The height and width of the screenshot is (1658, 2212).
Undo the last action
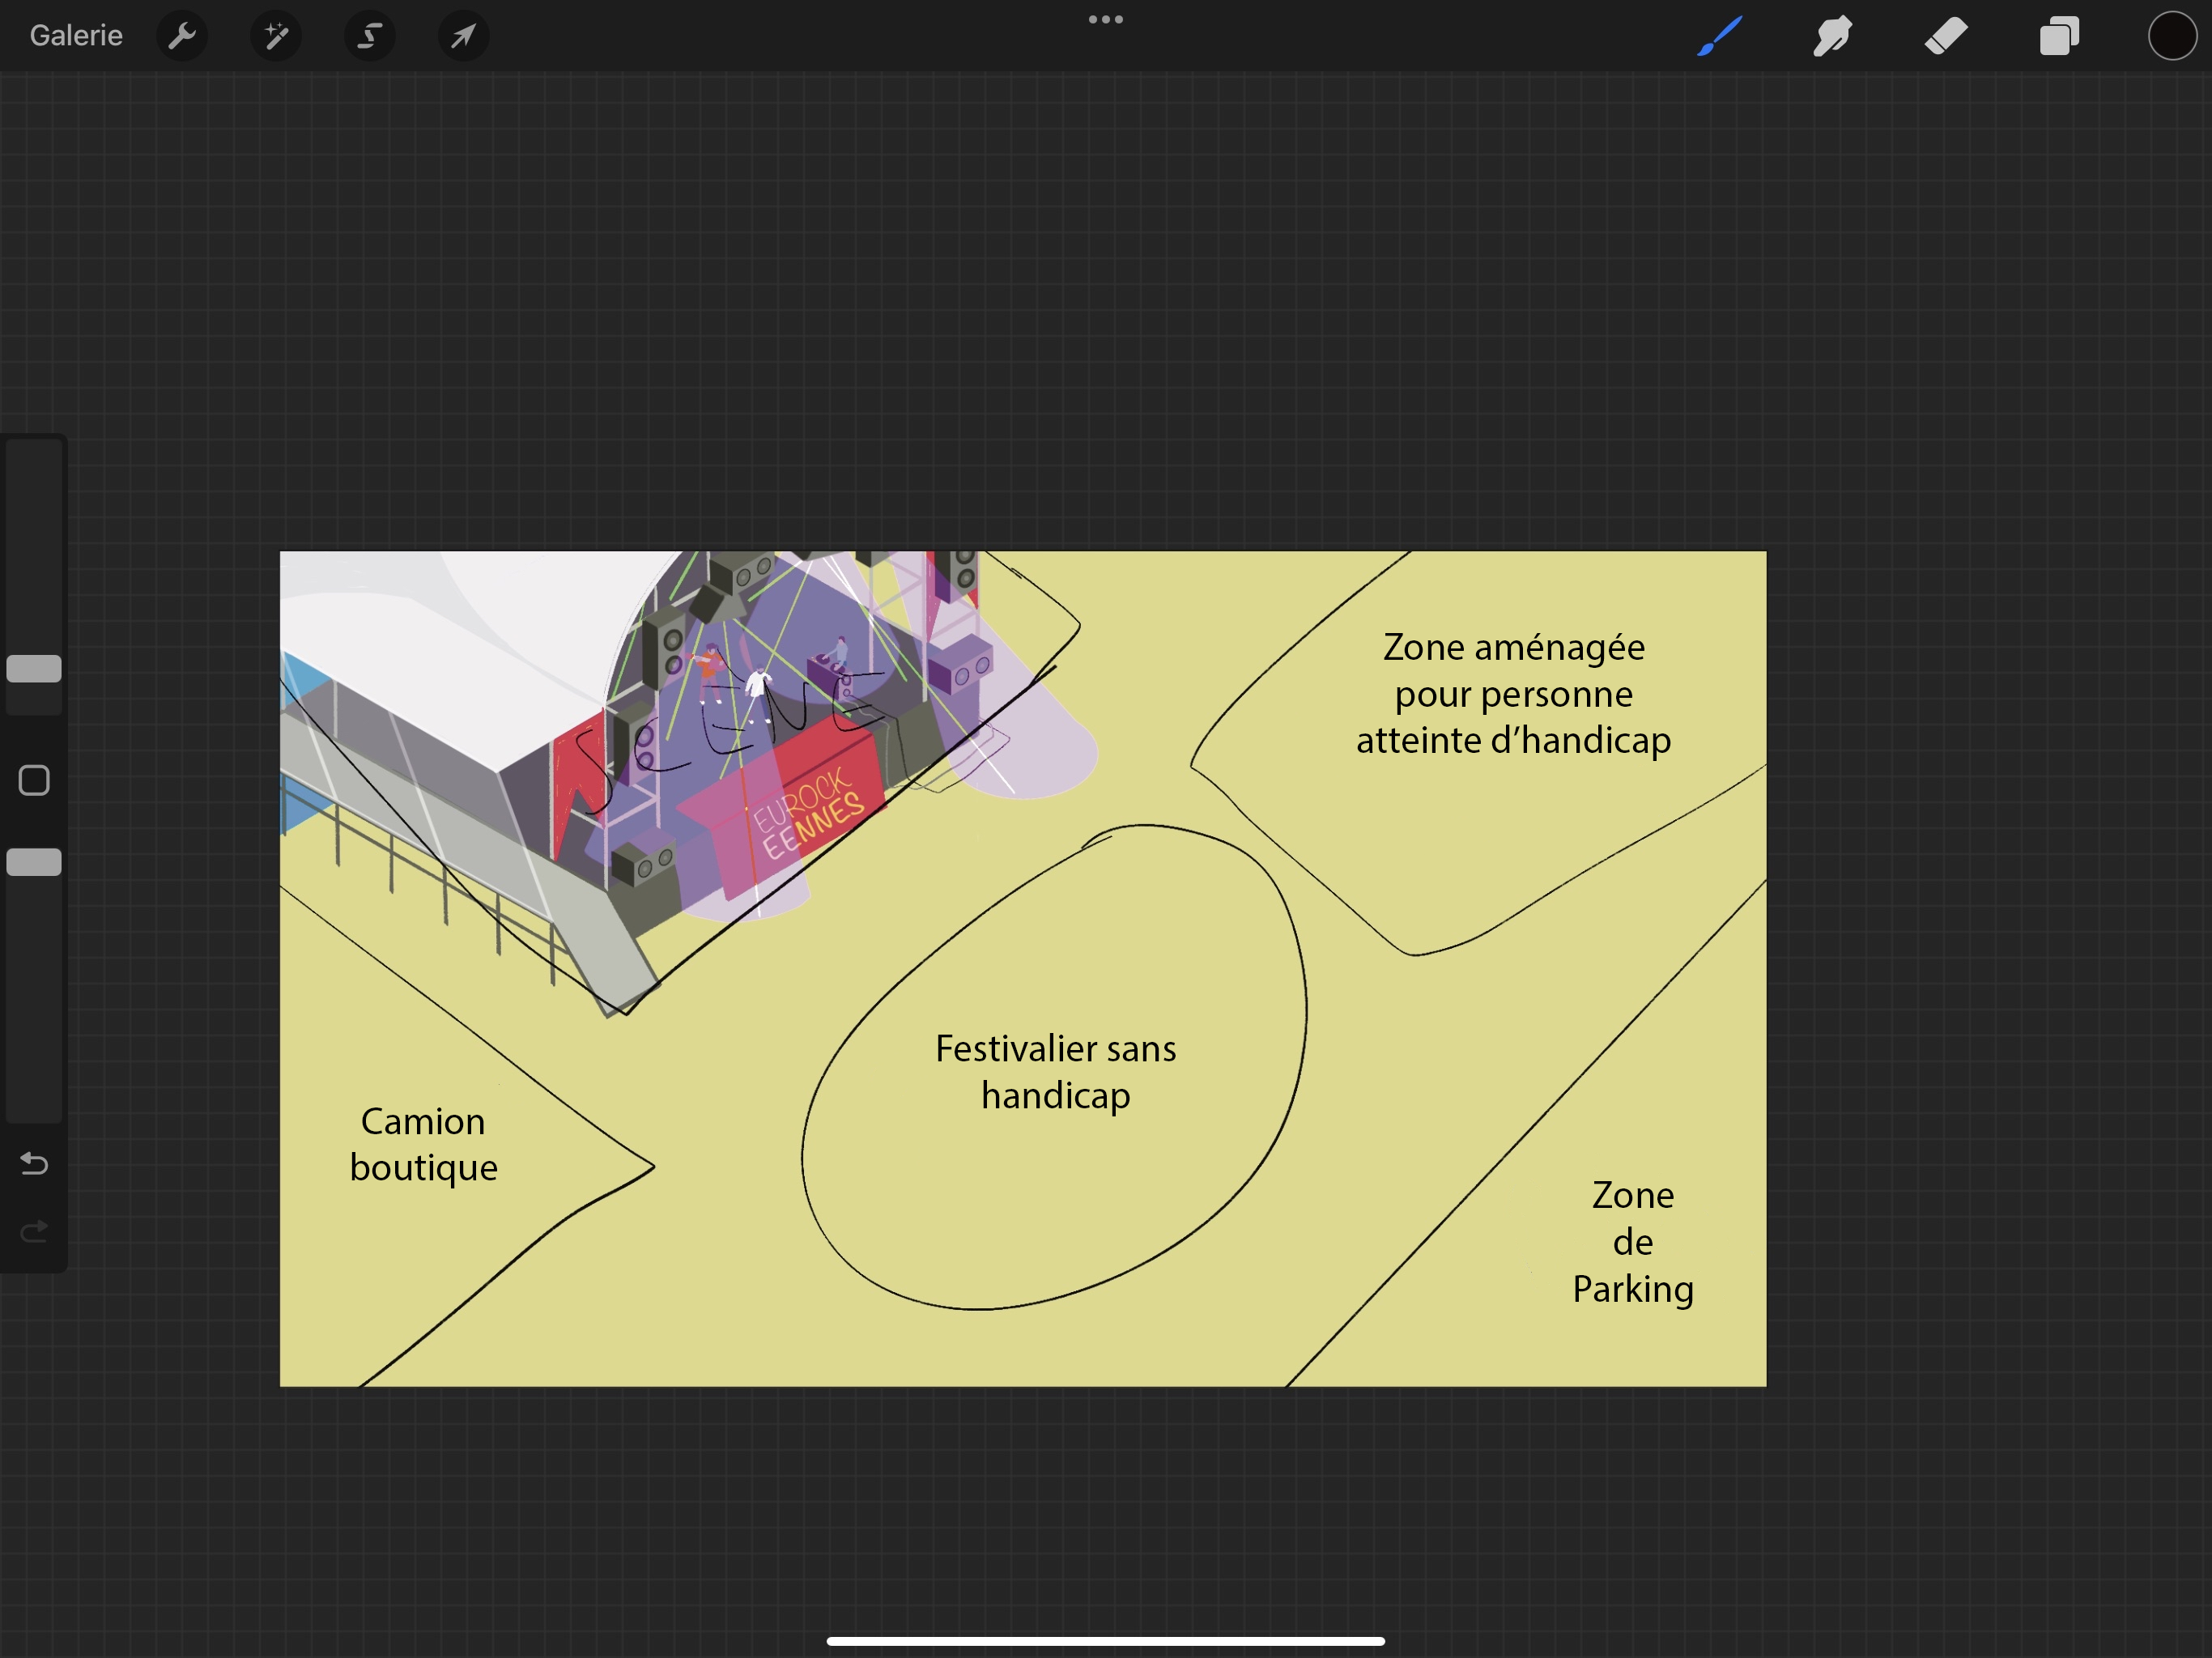click(34, 1163)
